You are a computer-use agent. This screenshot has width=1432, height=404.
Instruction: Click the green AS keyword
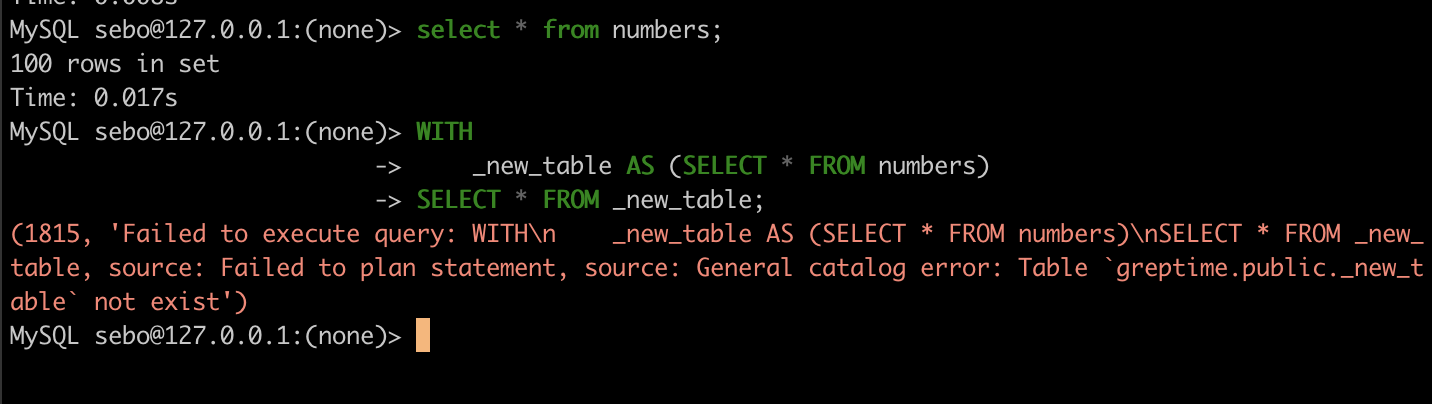click(x=639, y=166)
